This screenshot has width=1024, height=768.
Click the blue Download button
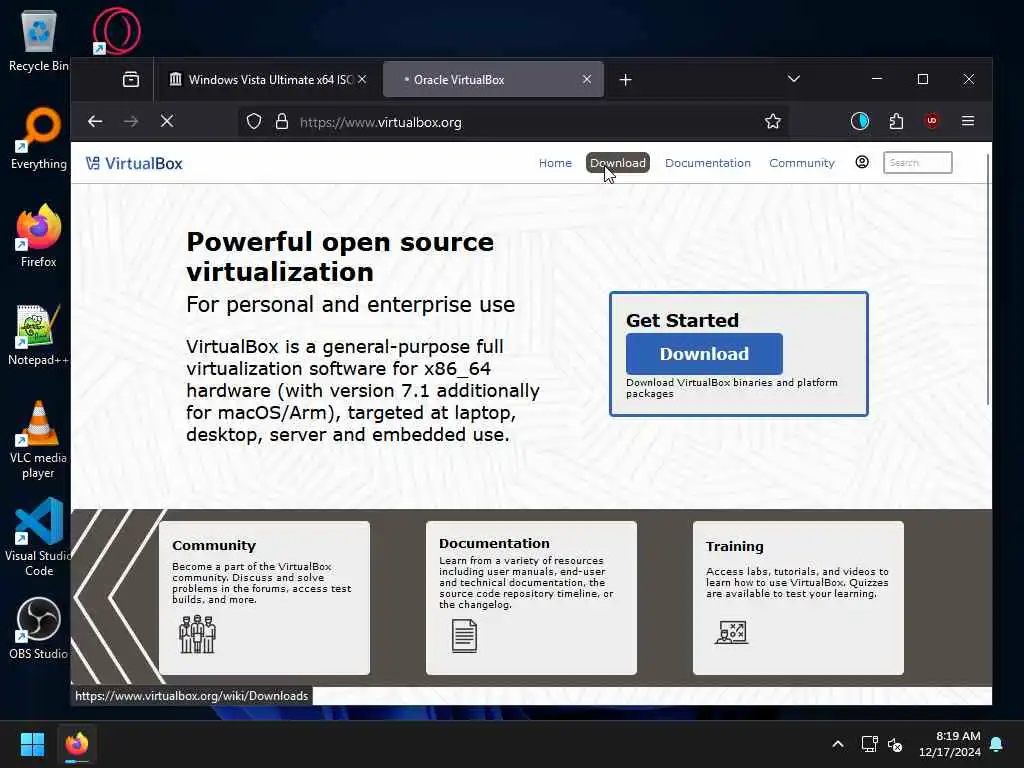pos(704,353)
